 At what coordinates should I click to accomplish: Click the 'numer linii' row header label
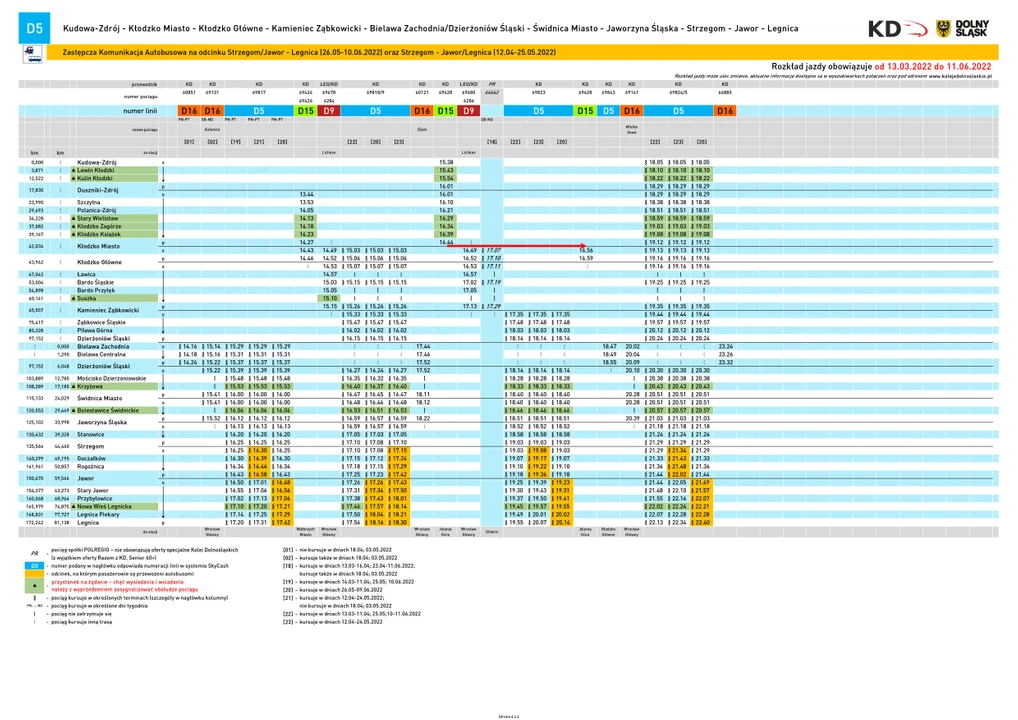(140, 111)
